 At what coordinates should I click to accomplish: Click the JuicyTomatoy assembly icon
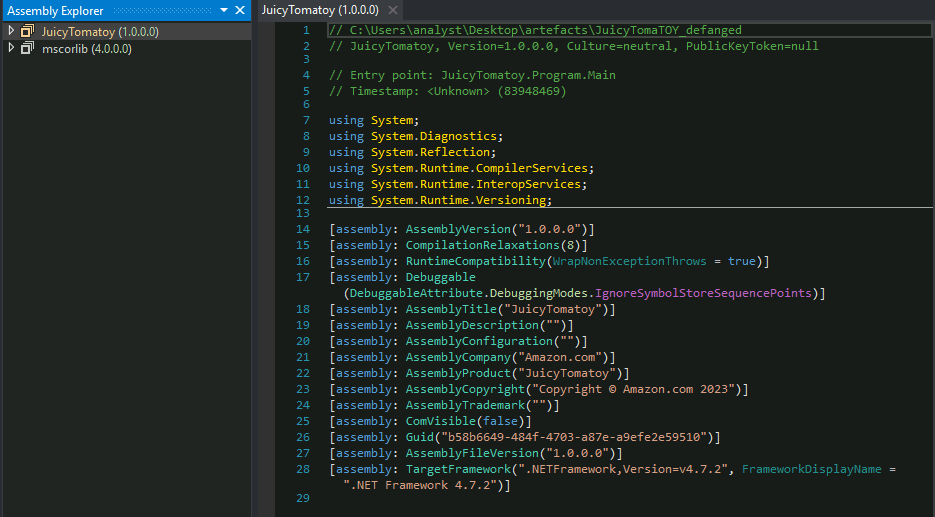tap(27, 31)
